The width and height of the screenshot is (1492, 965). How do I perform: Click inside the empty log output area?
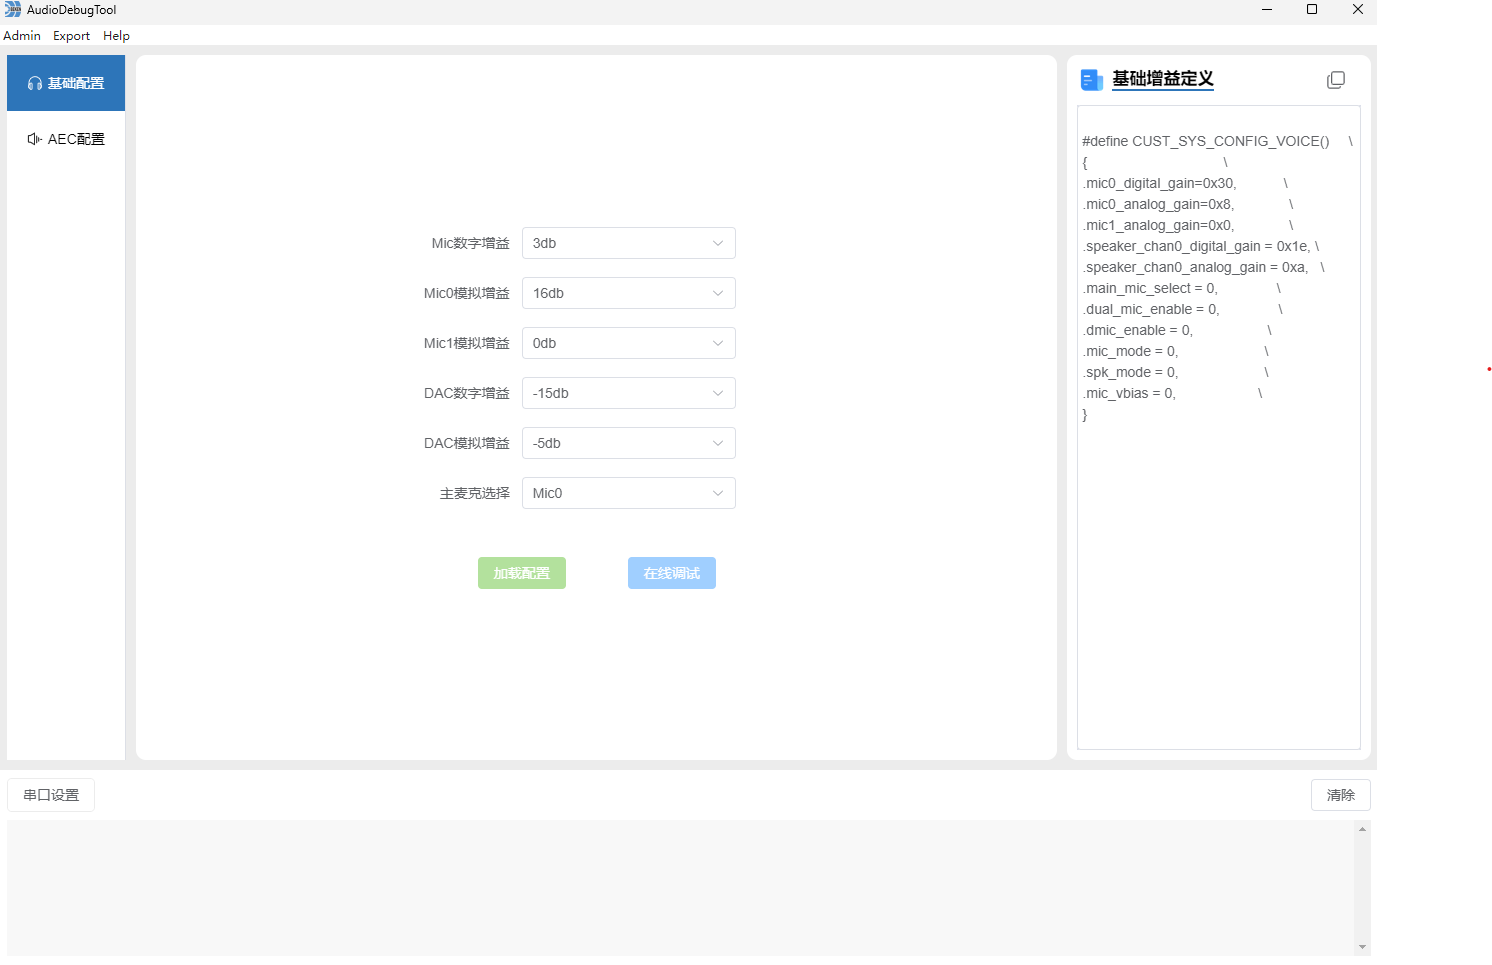(680, 887)
